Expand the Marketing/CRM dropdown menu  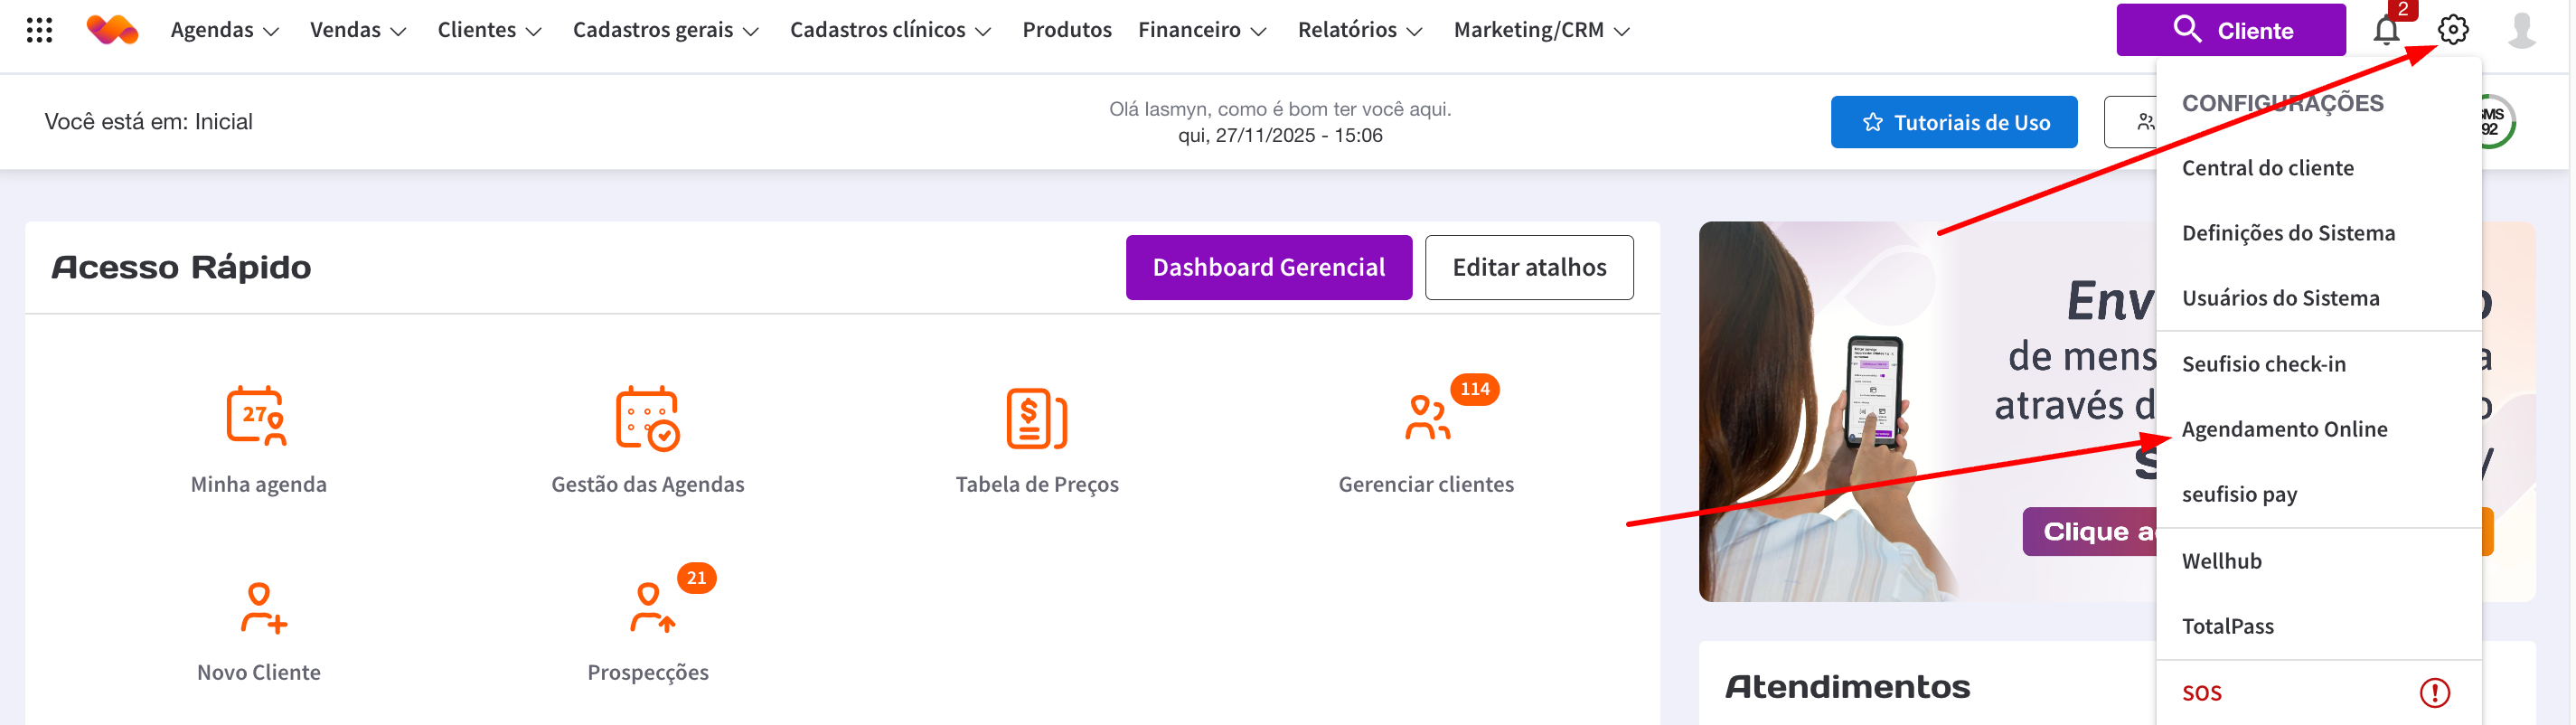click(1541, 30)
